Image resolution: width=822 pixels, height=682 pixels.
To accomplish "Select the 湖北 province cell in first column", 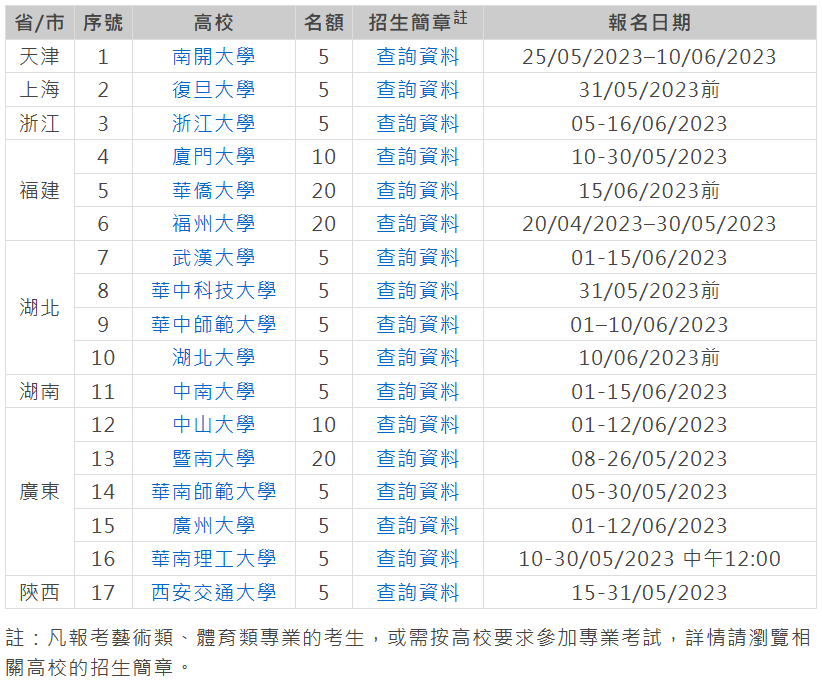I will (x=40, y=308).
